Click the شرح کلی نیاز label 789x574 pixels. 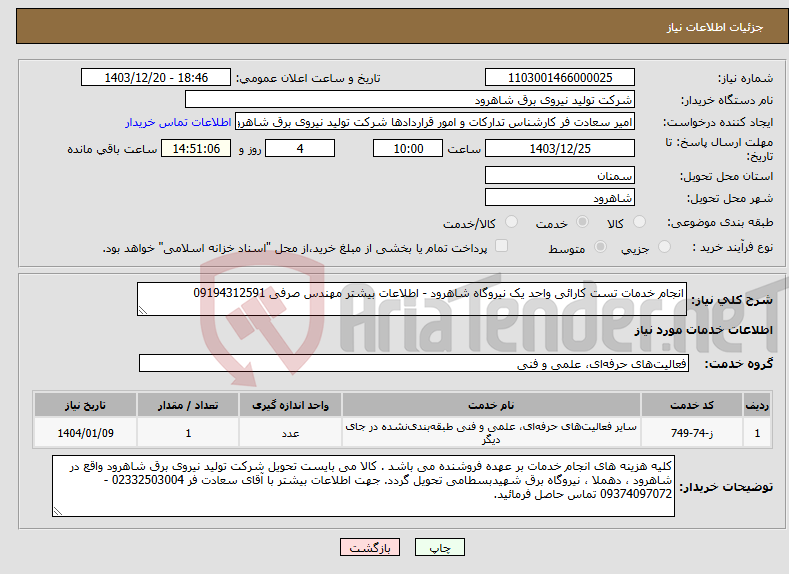(x=732, y=300)
